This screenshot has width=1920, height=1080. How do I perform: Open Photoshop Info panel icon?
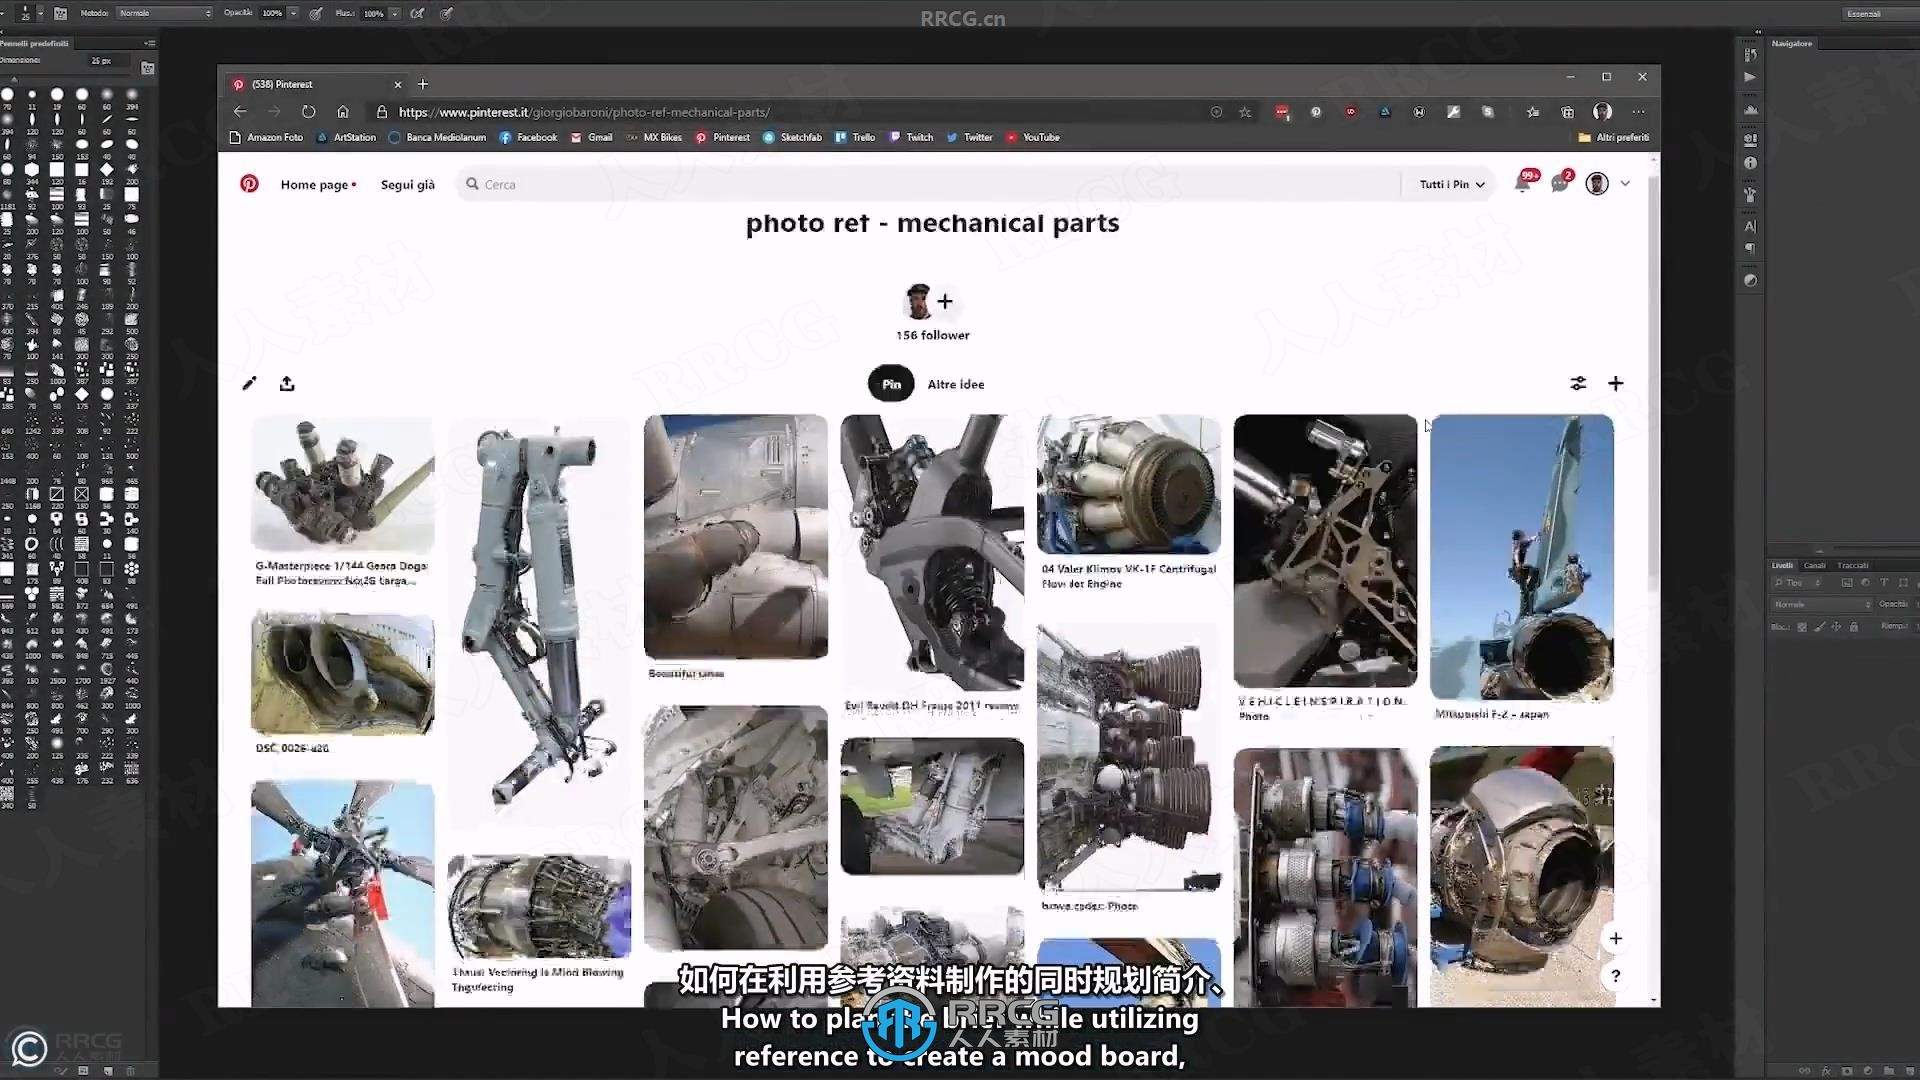click(x=1750, y=163)
